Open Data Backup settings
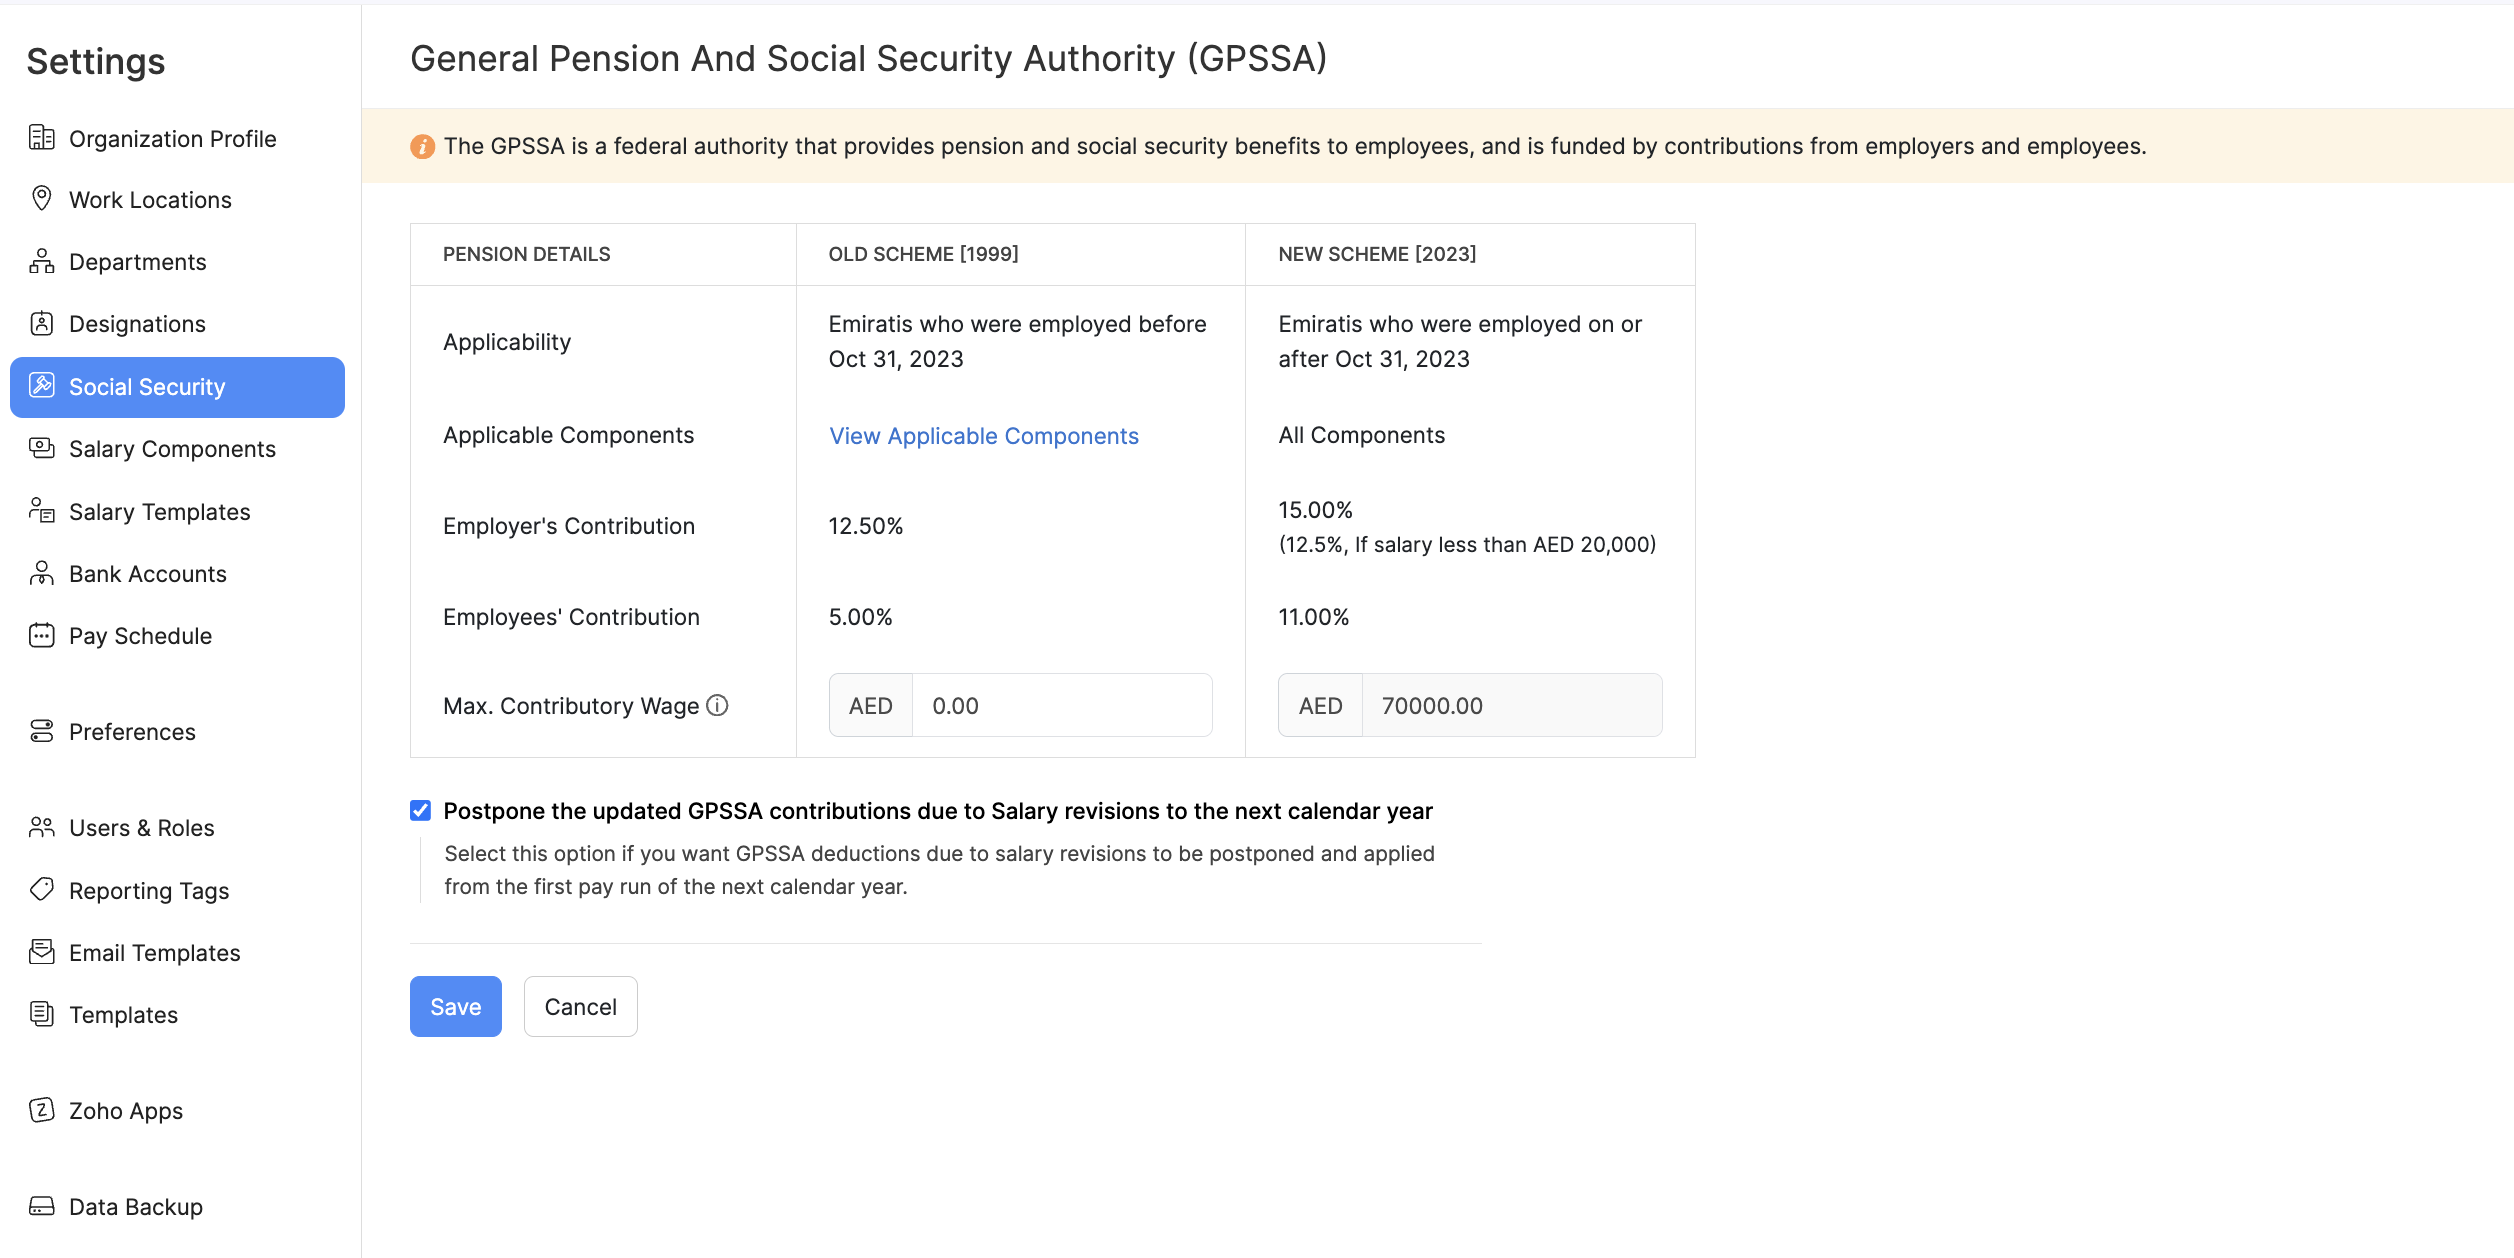The image size is (2514, 1258). tap(135, 1206)
